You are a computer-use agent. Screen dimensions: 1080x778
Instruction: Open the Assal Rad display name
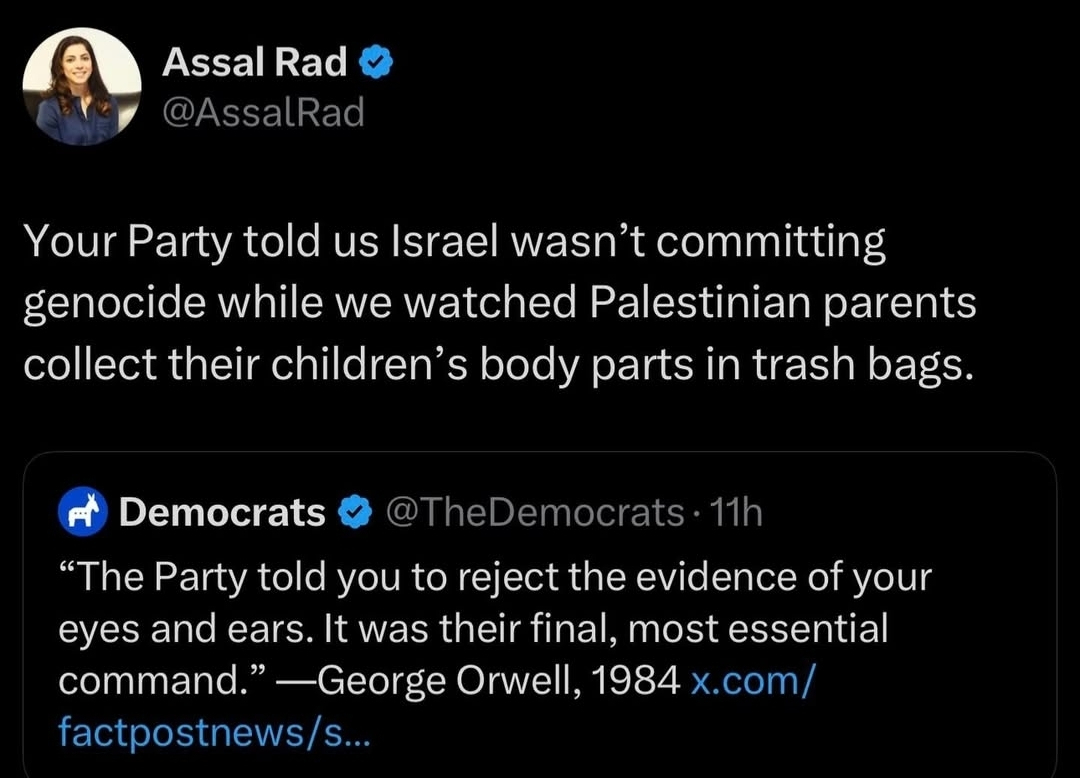pyautogui.click(x=254, y=64)
